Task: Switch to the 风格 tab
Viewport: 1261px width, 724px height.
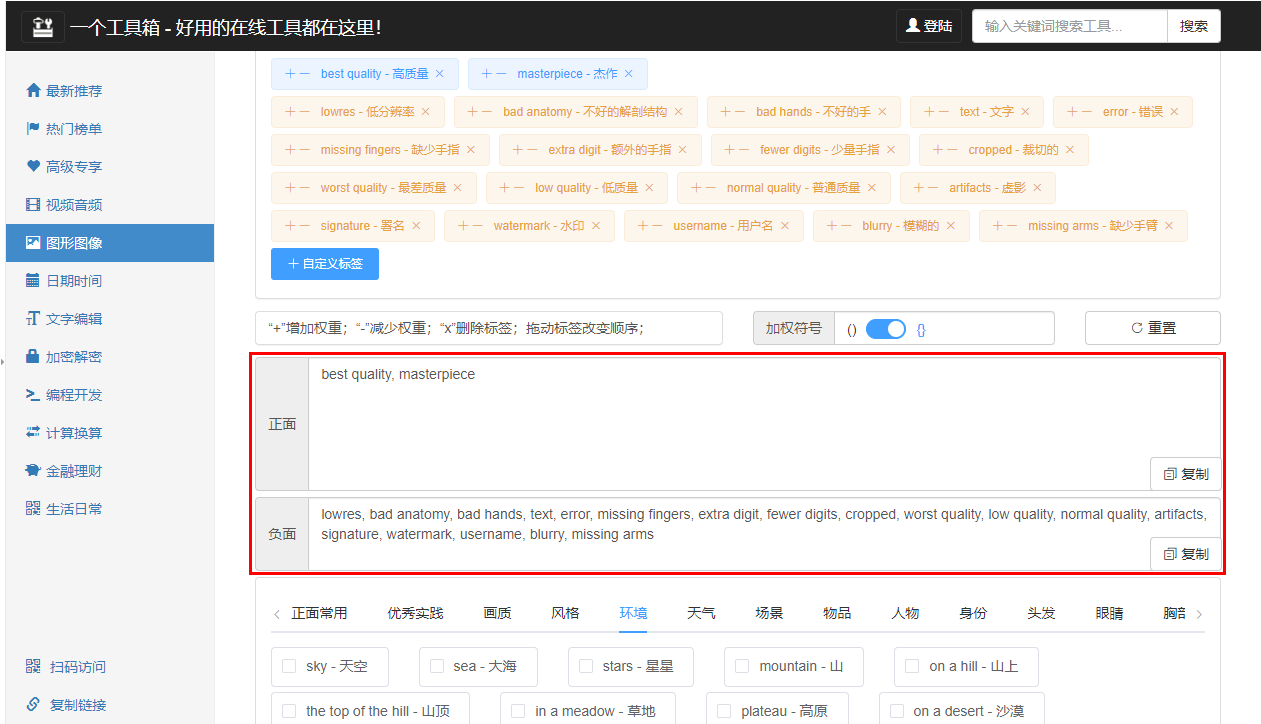Action: pos(566,613)
